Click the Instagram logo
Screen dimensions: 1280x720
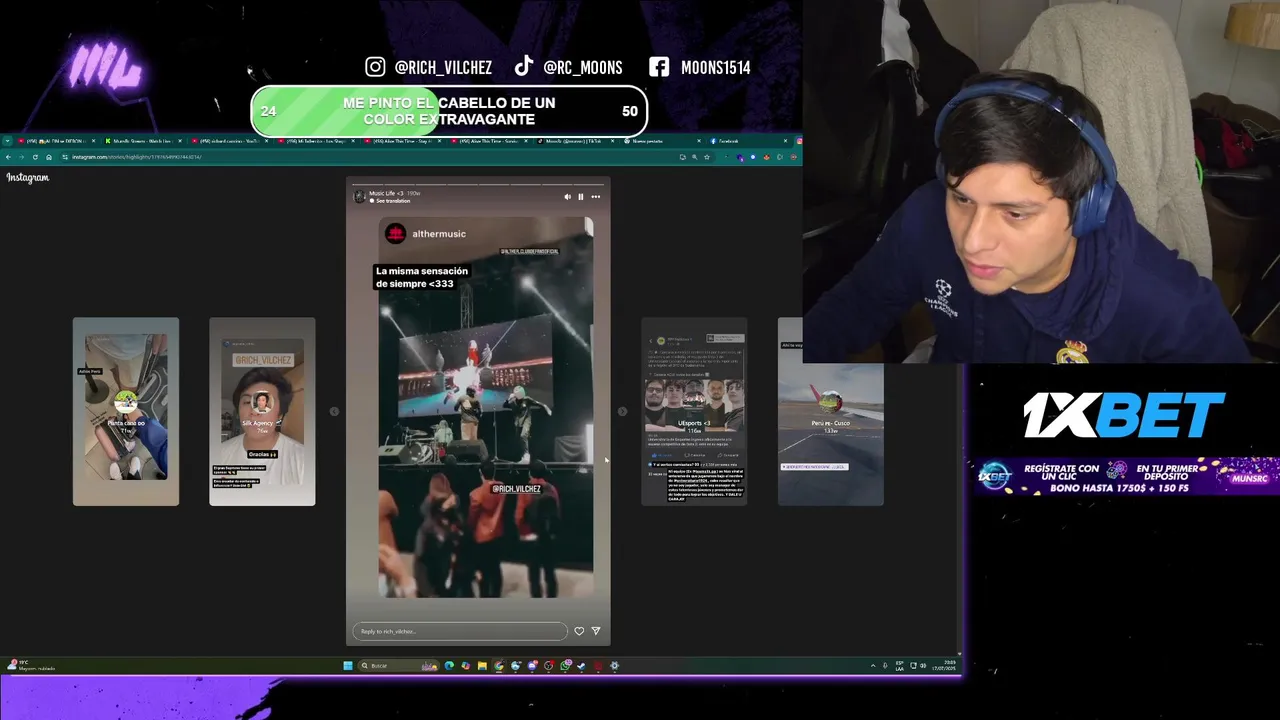pyautogui.click(x=28, y=178)
